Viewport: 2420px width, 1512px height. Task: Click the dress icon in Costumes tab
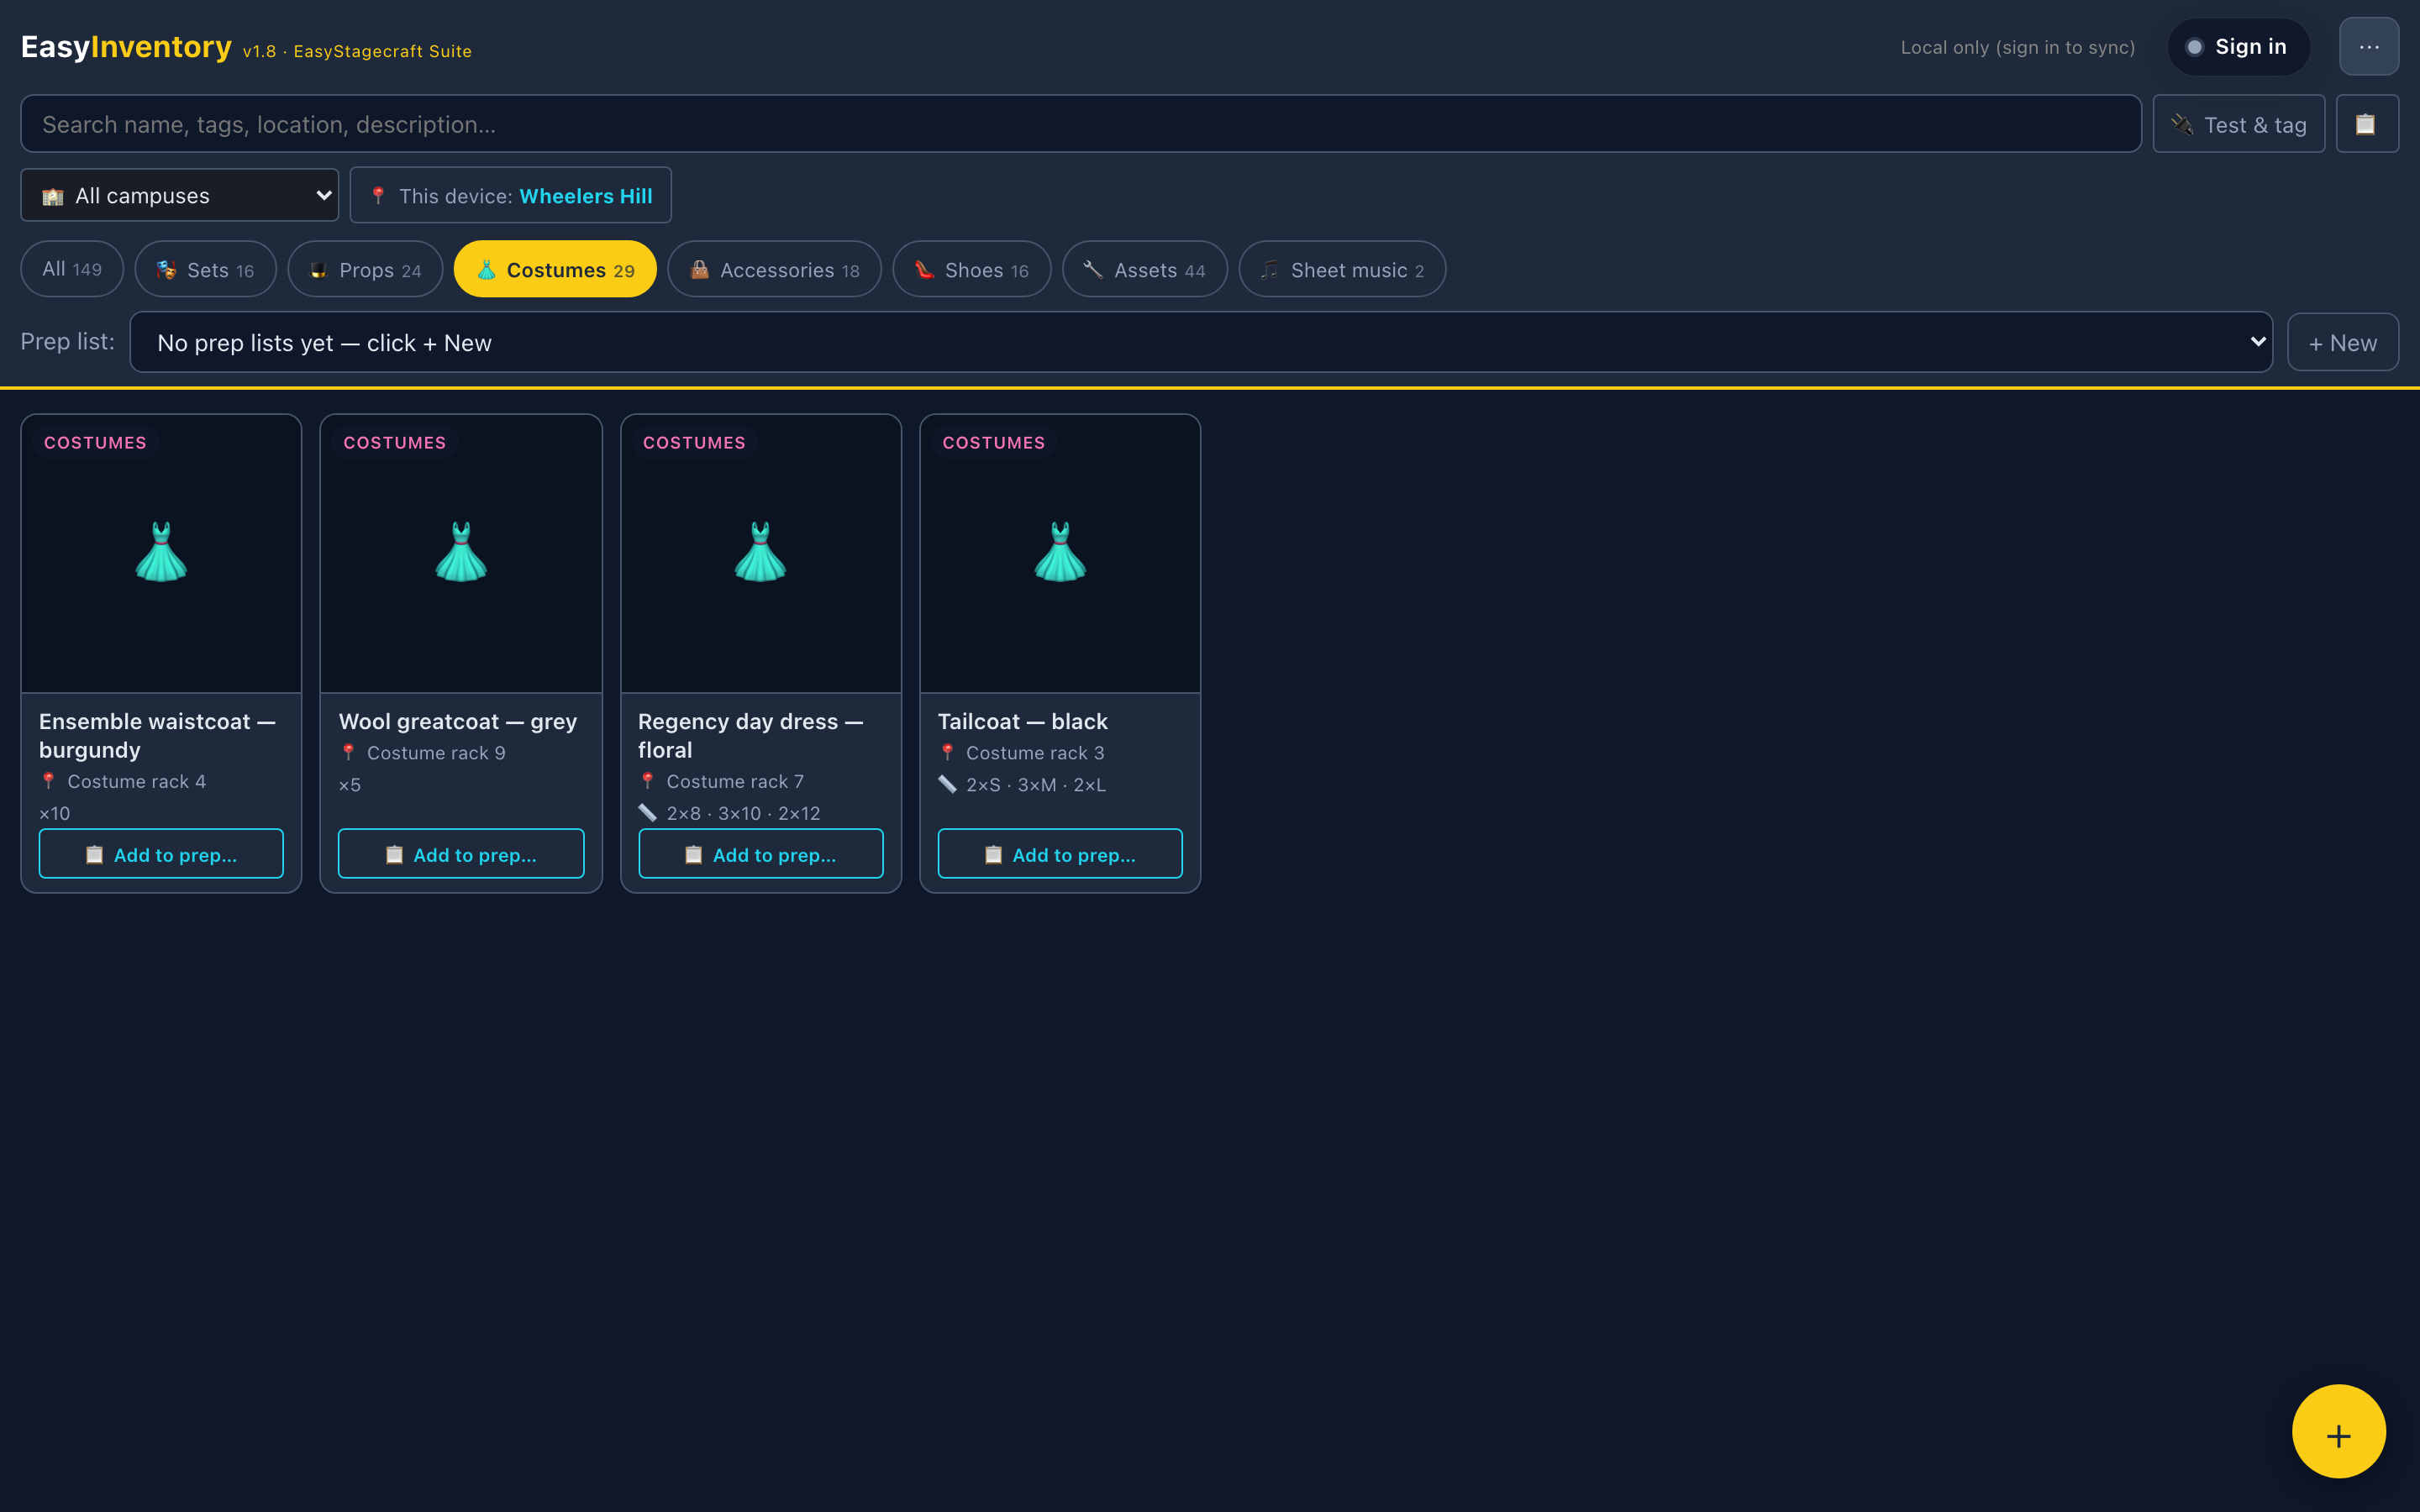487,269
